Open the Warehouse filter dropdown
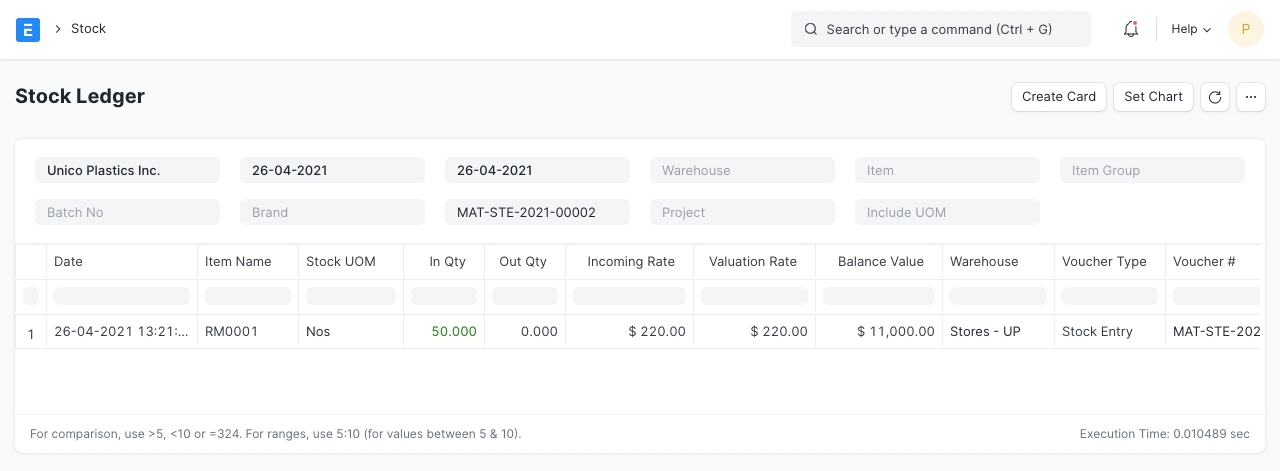The width and height of the screenshot is (1280, 471). 742,171
